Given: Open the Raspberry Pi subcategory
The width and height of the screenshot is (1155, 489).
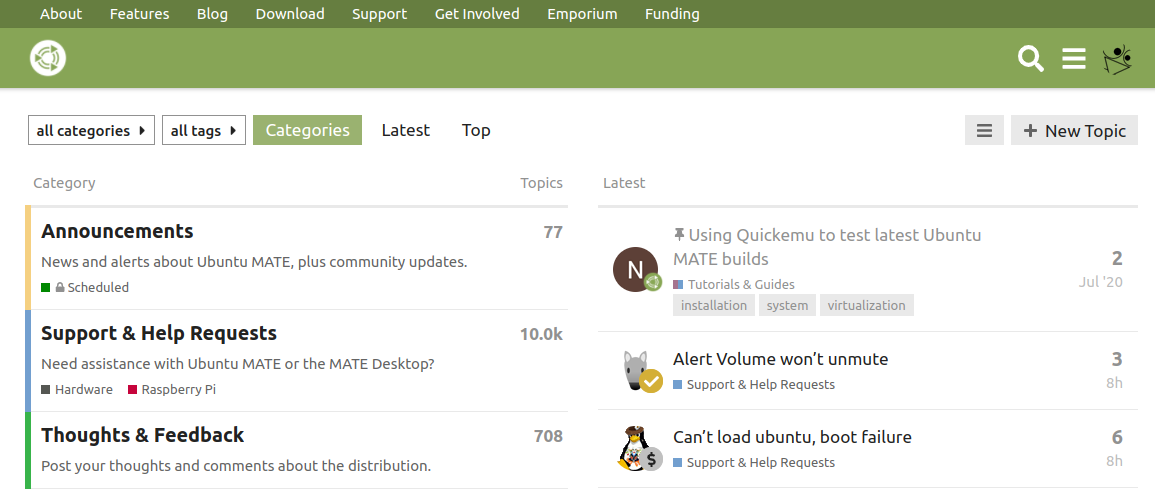Looking at the screenshot, I should click(179, 390).
